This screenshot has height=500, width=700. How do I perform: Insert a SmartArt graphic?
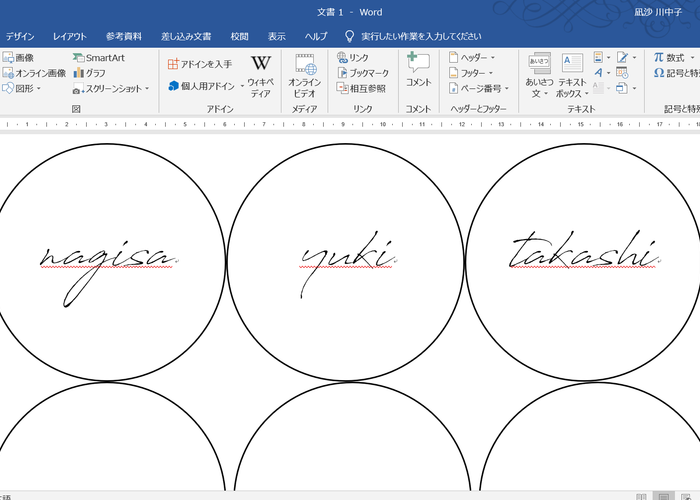99,58
